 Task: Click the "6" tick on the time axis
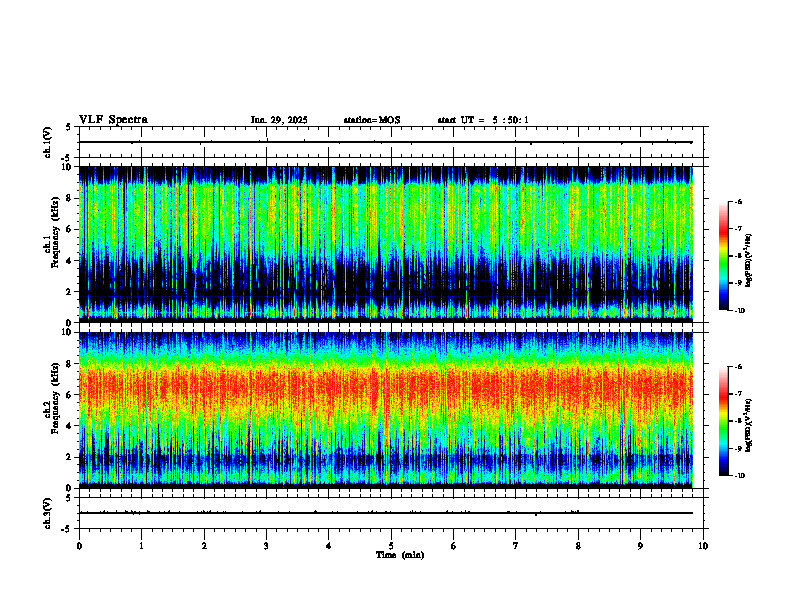[454, 546]
